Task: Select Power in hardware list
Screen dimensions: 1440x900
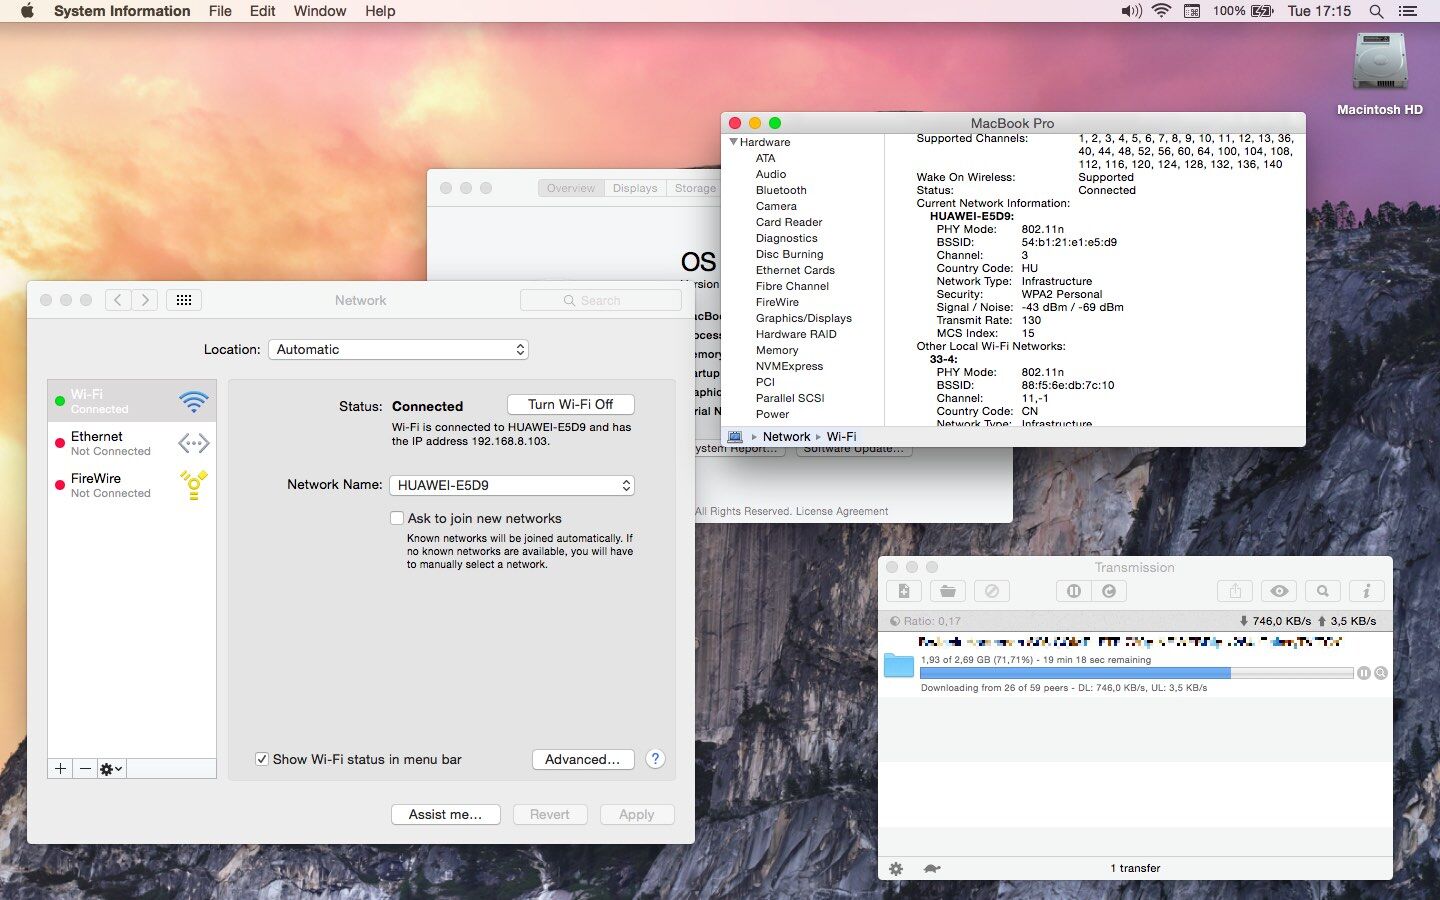Action: pyautogui.click(x=772, y=414)
